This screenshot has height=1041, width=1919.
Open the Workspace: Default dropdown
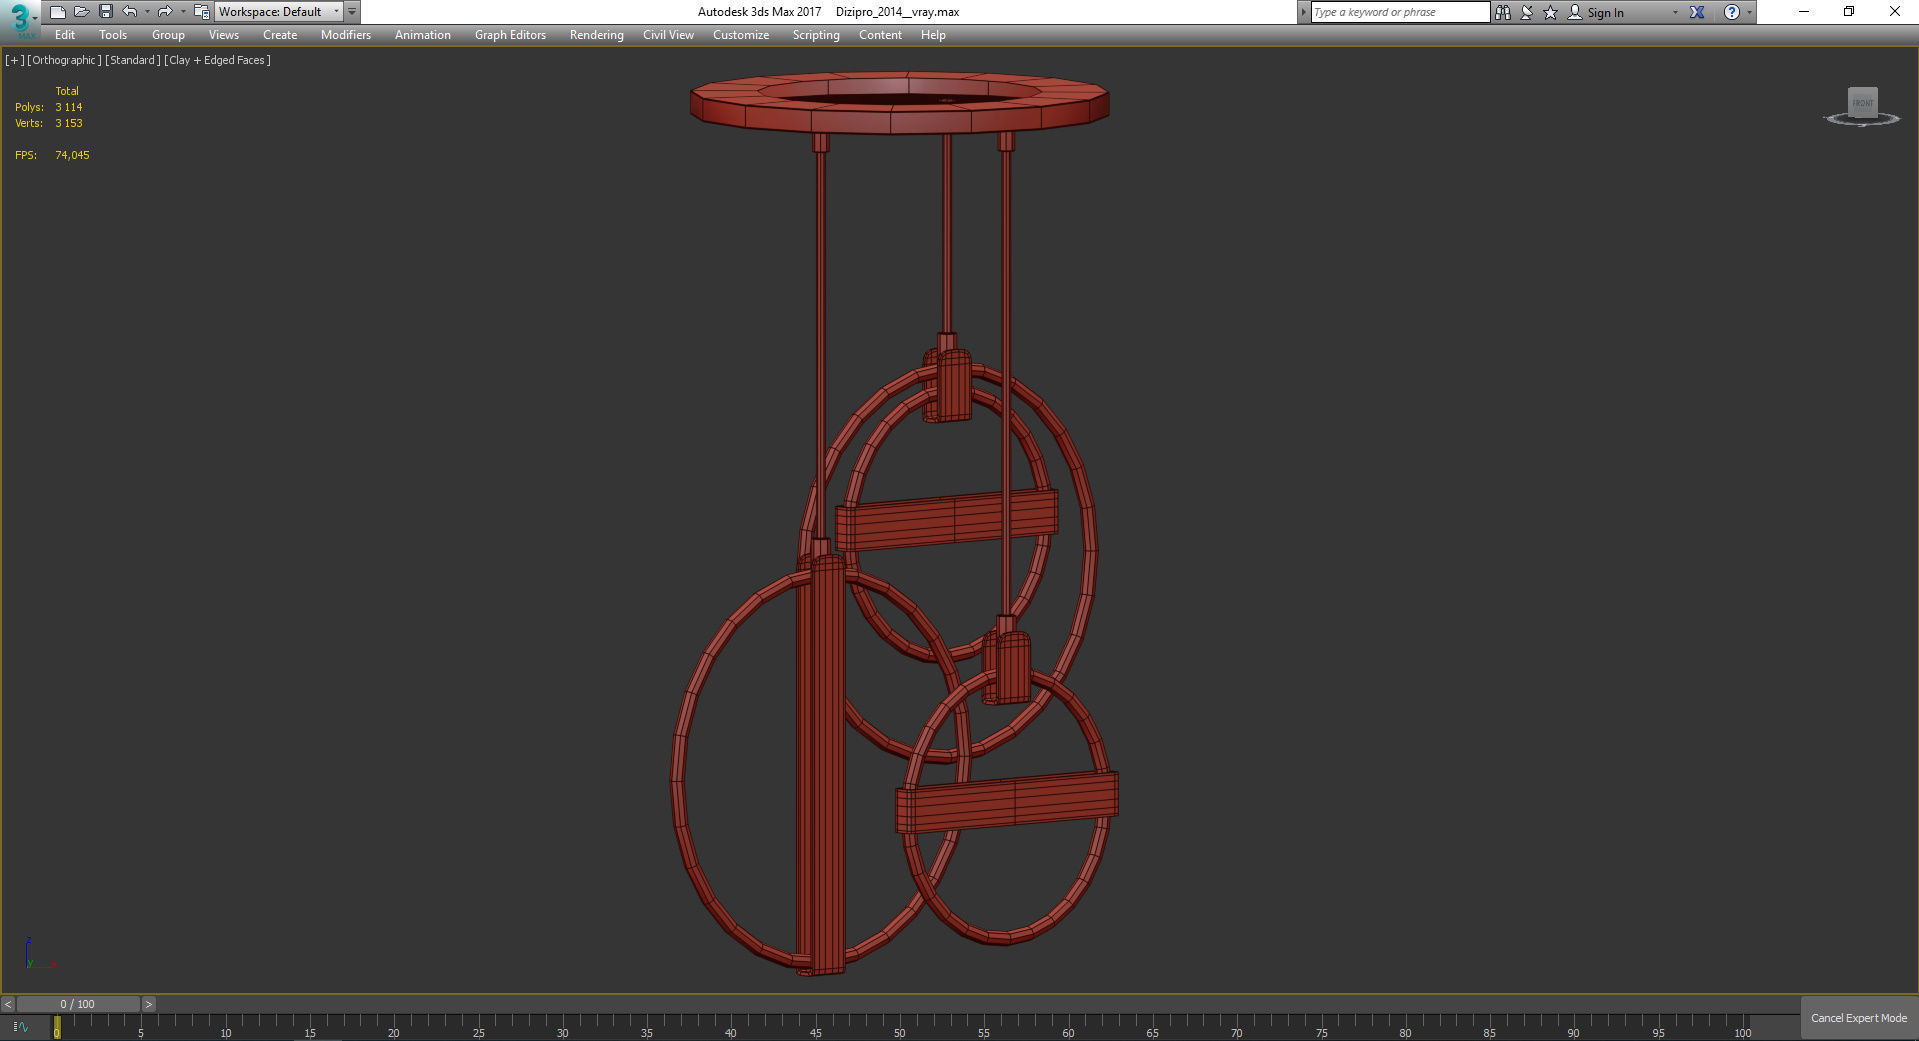click(279, 12)
